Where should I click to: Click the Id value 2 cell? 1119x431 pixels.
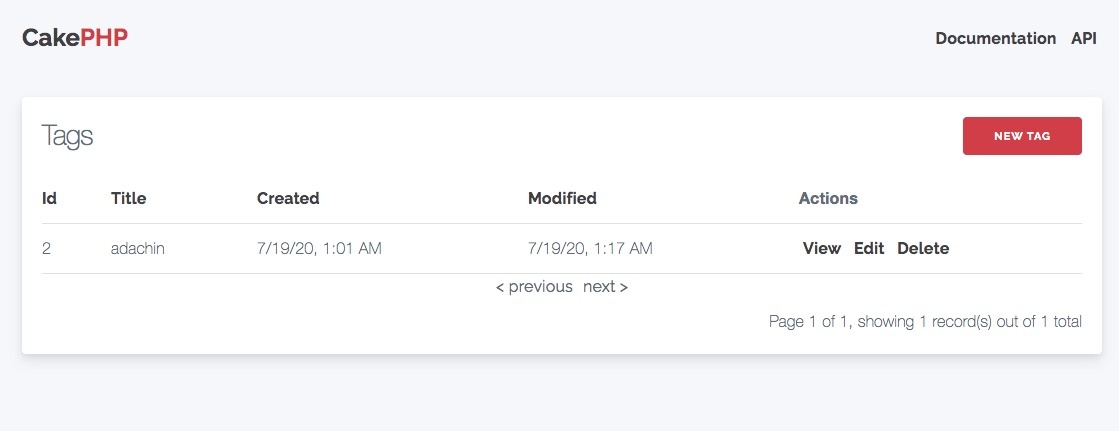[47, 248]
